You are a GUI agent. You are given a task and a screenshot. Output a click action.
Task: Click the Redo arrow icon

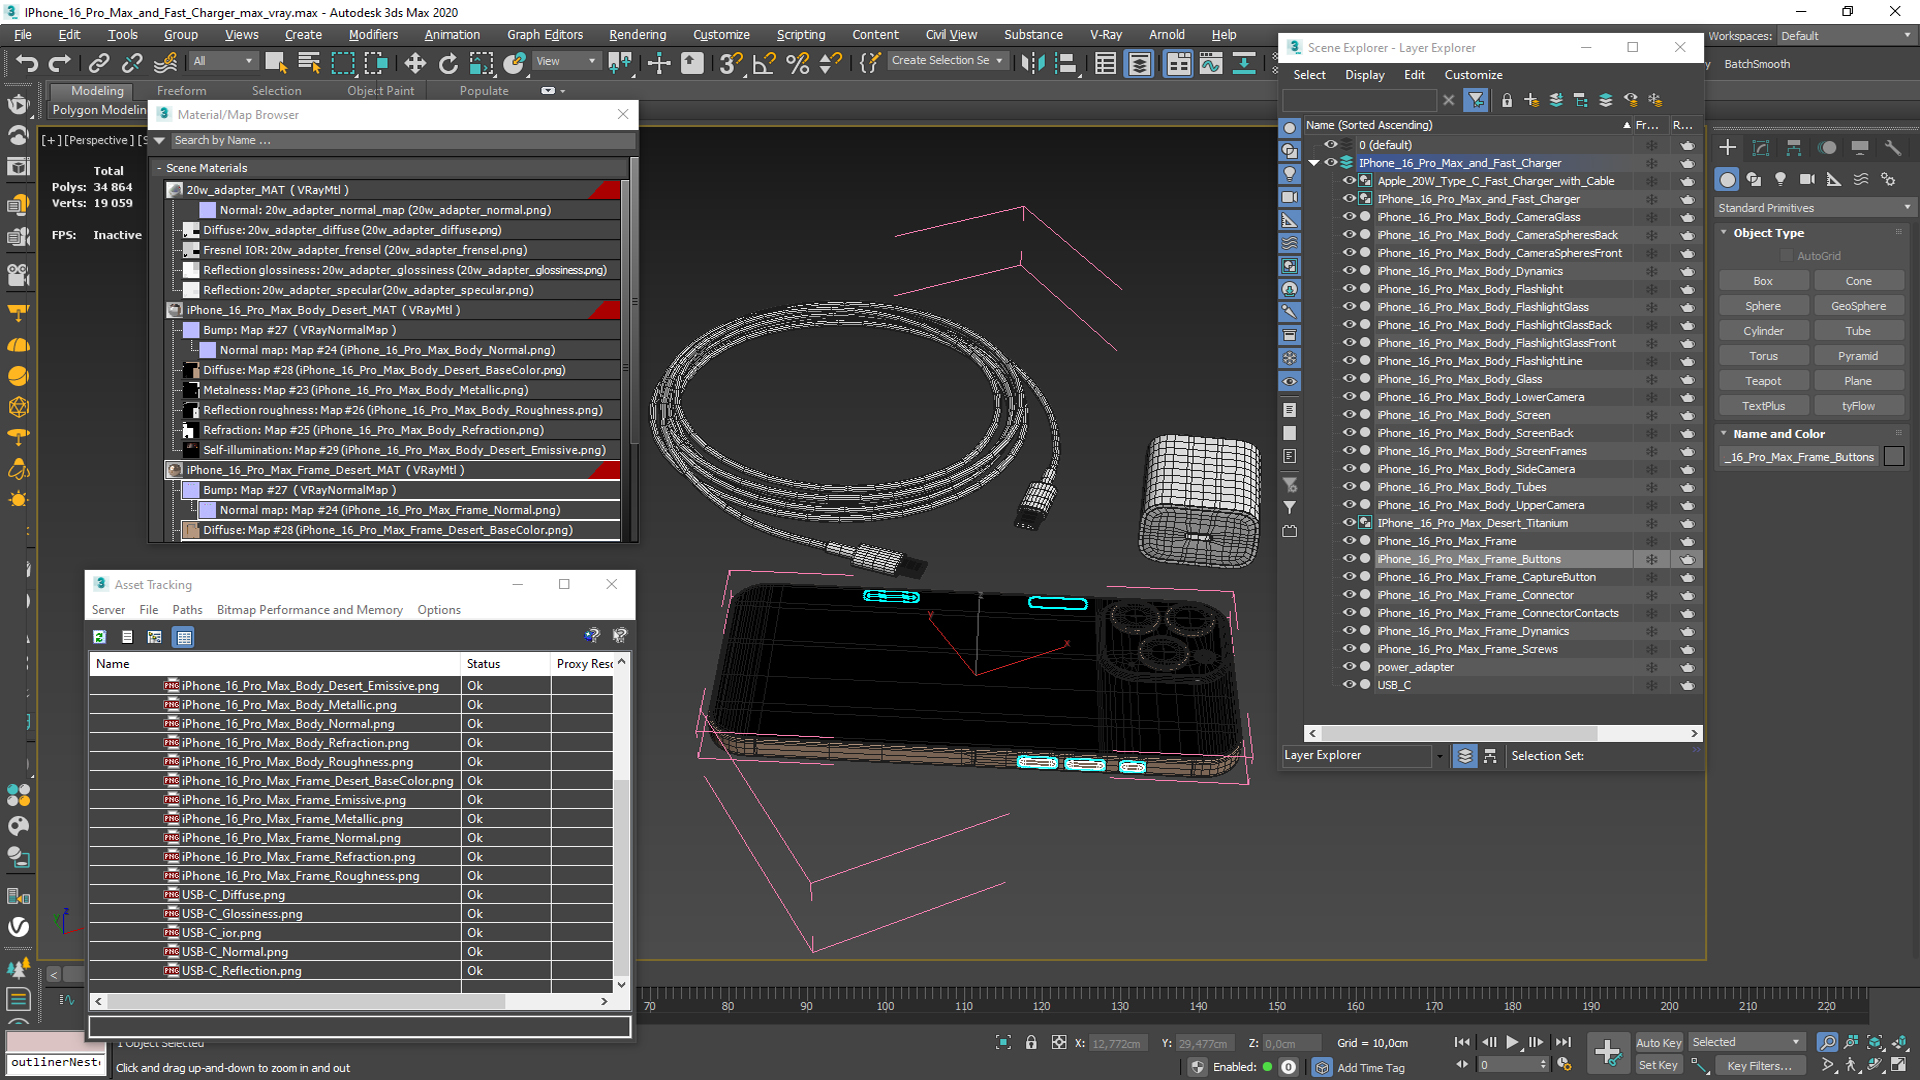[60, 64]
